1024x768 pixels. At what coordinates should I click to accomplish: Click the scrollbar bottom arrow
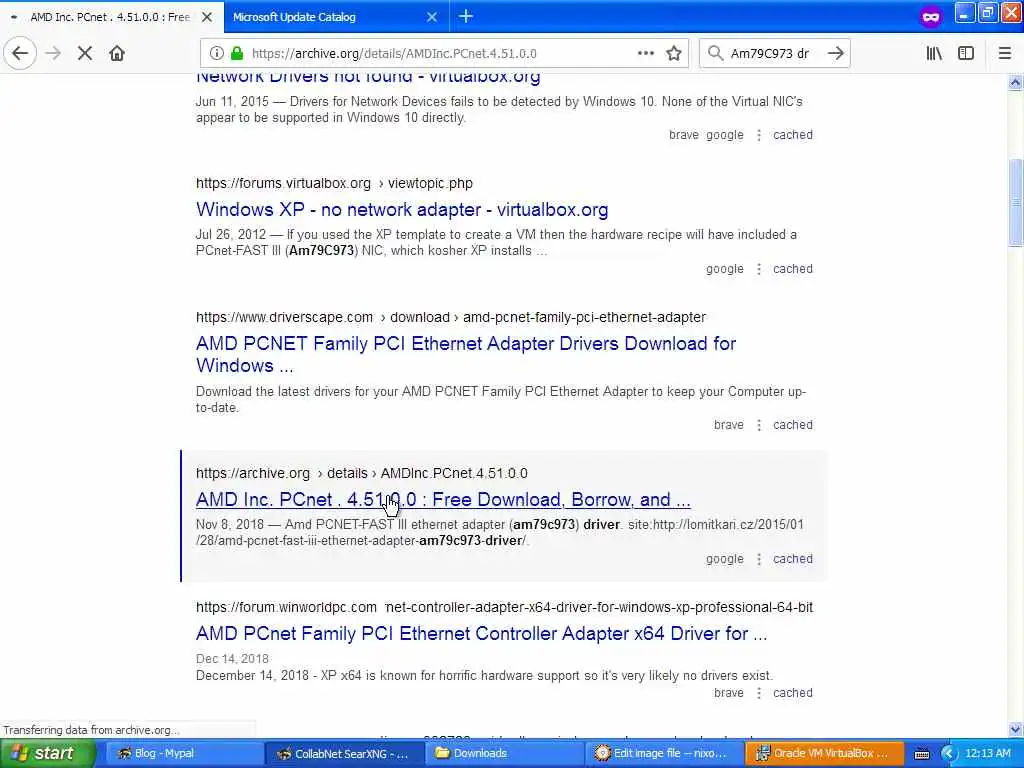point(1015,729)
